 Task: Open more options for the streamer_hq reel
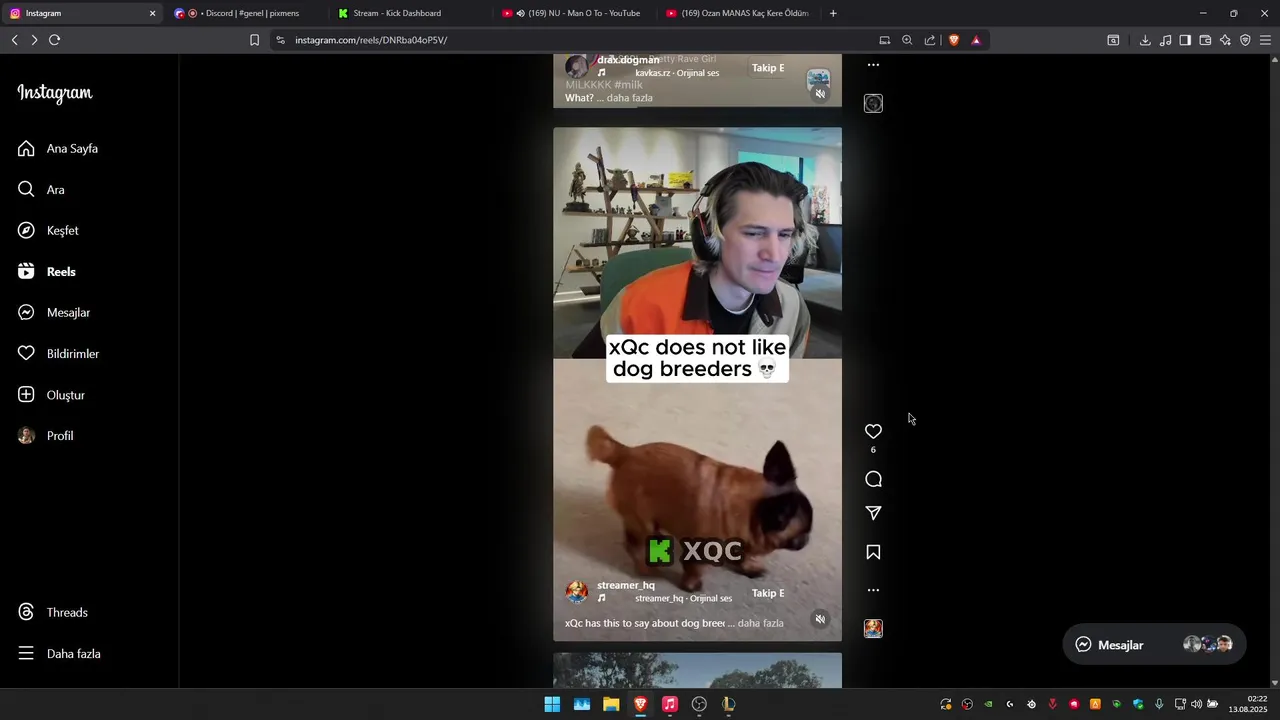[x=873, y=590]
